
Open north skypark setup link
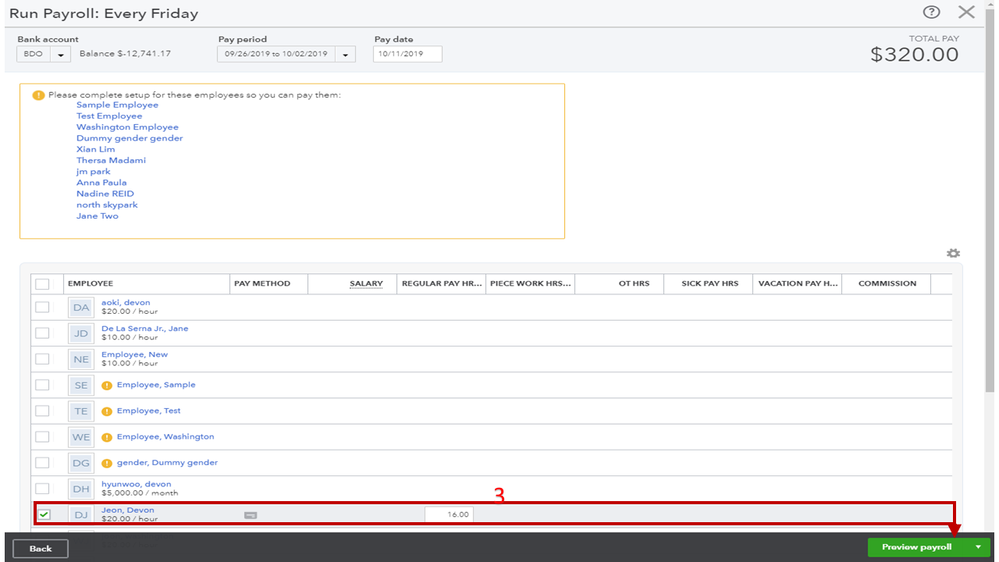107,205
